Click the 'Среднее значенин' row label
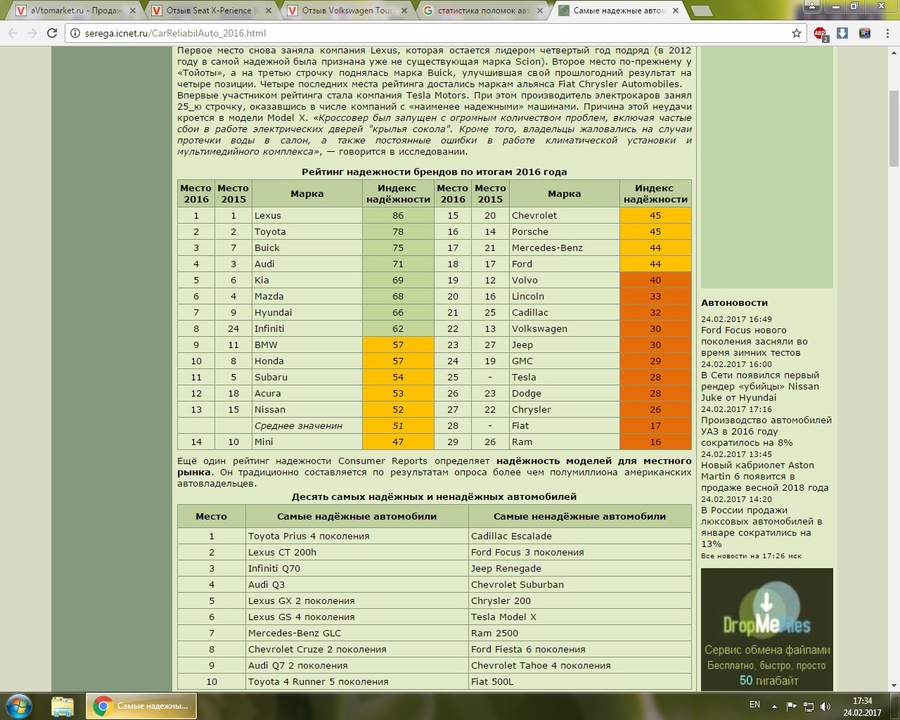Image resolution: width=900 pixels, height=720 pixels. (298, 425)
